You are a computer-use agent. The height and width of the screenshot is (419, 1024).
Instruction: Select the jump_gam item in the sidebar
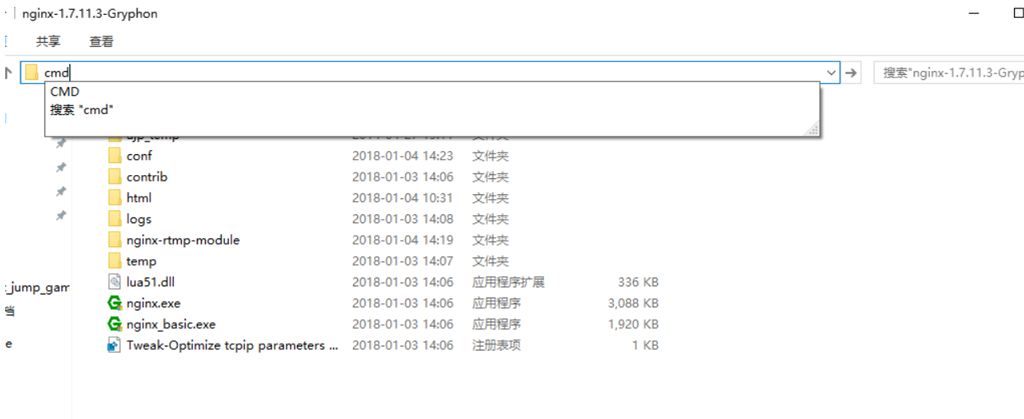coord(37,287)
